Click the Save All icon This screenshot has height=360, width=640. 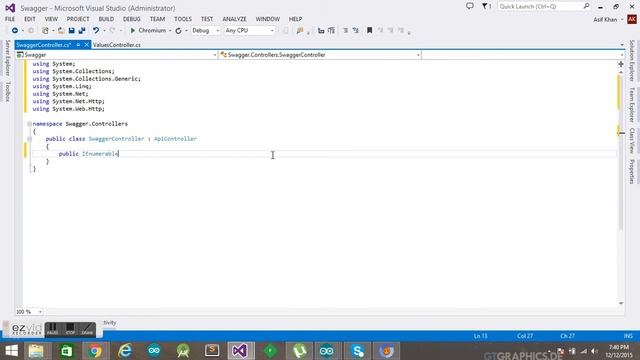(82, 31)
